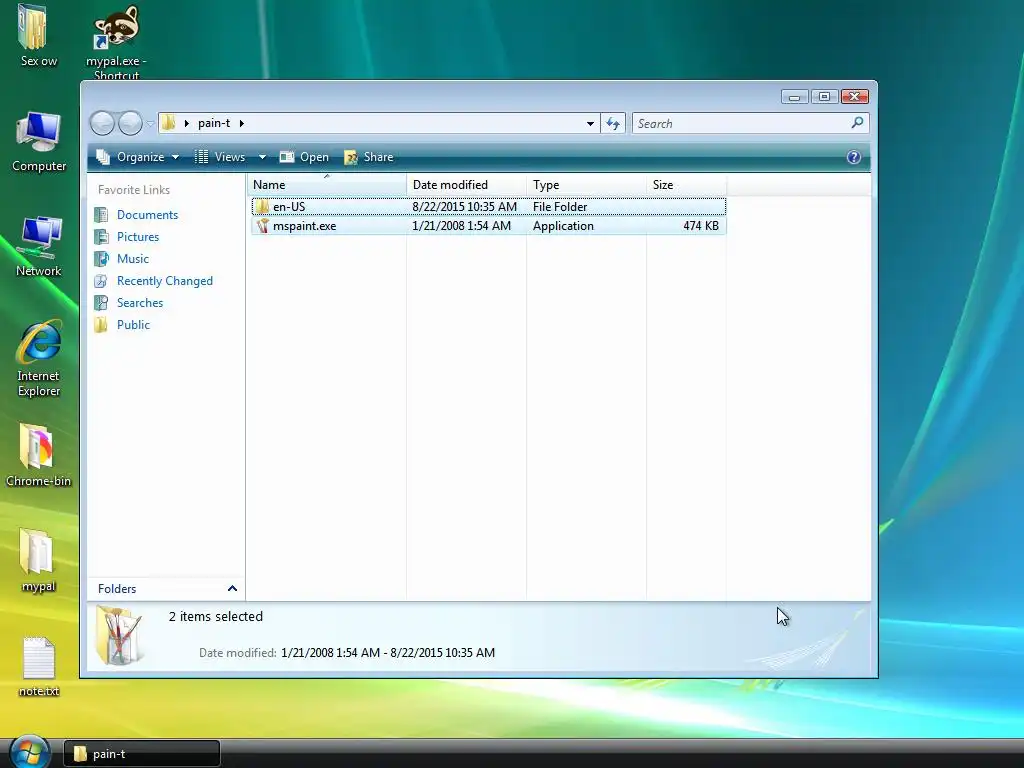
Task: Click the 1/21/2008 1:54 AM date cell
Action: [x=461, y=226]
